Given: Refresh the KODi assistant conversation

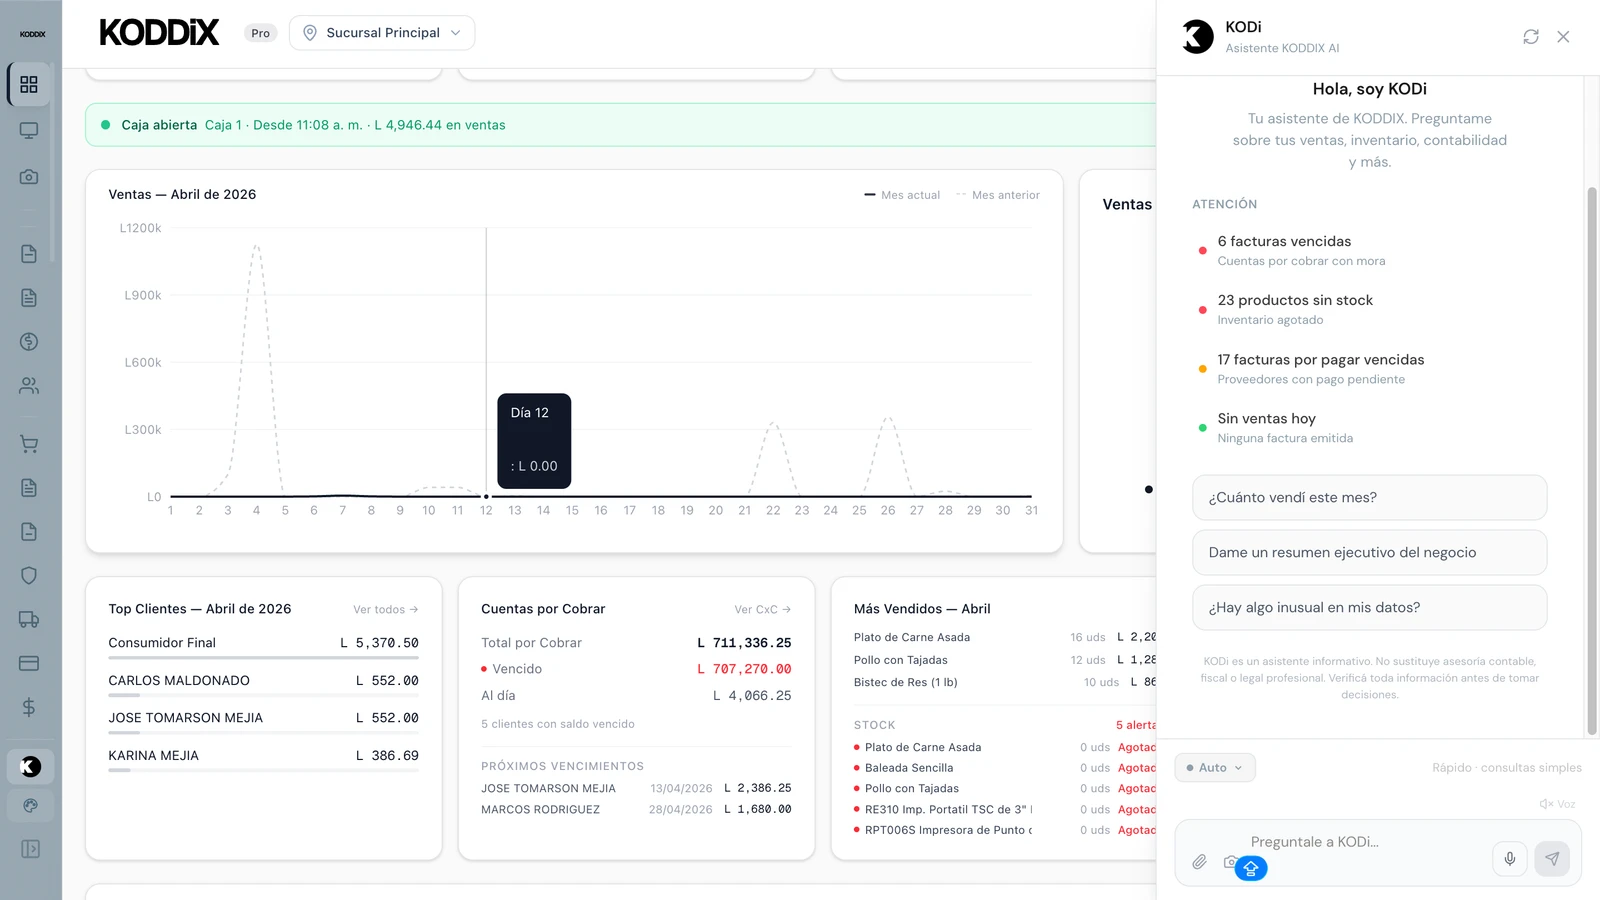Looking at the screenshot, I should pyautogui.click(x=1530, y=37).
